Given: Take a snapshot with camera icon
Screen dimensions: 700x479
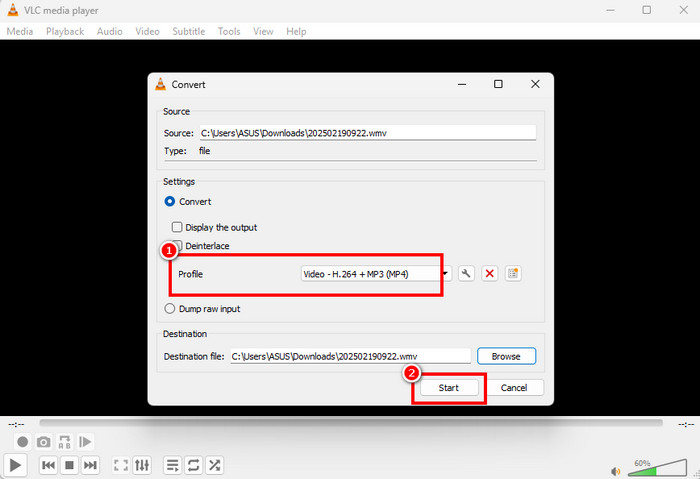Looking at the screenshot, I should [x=43, y=442].
